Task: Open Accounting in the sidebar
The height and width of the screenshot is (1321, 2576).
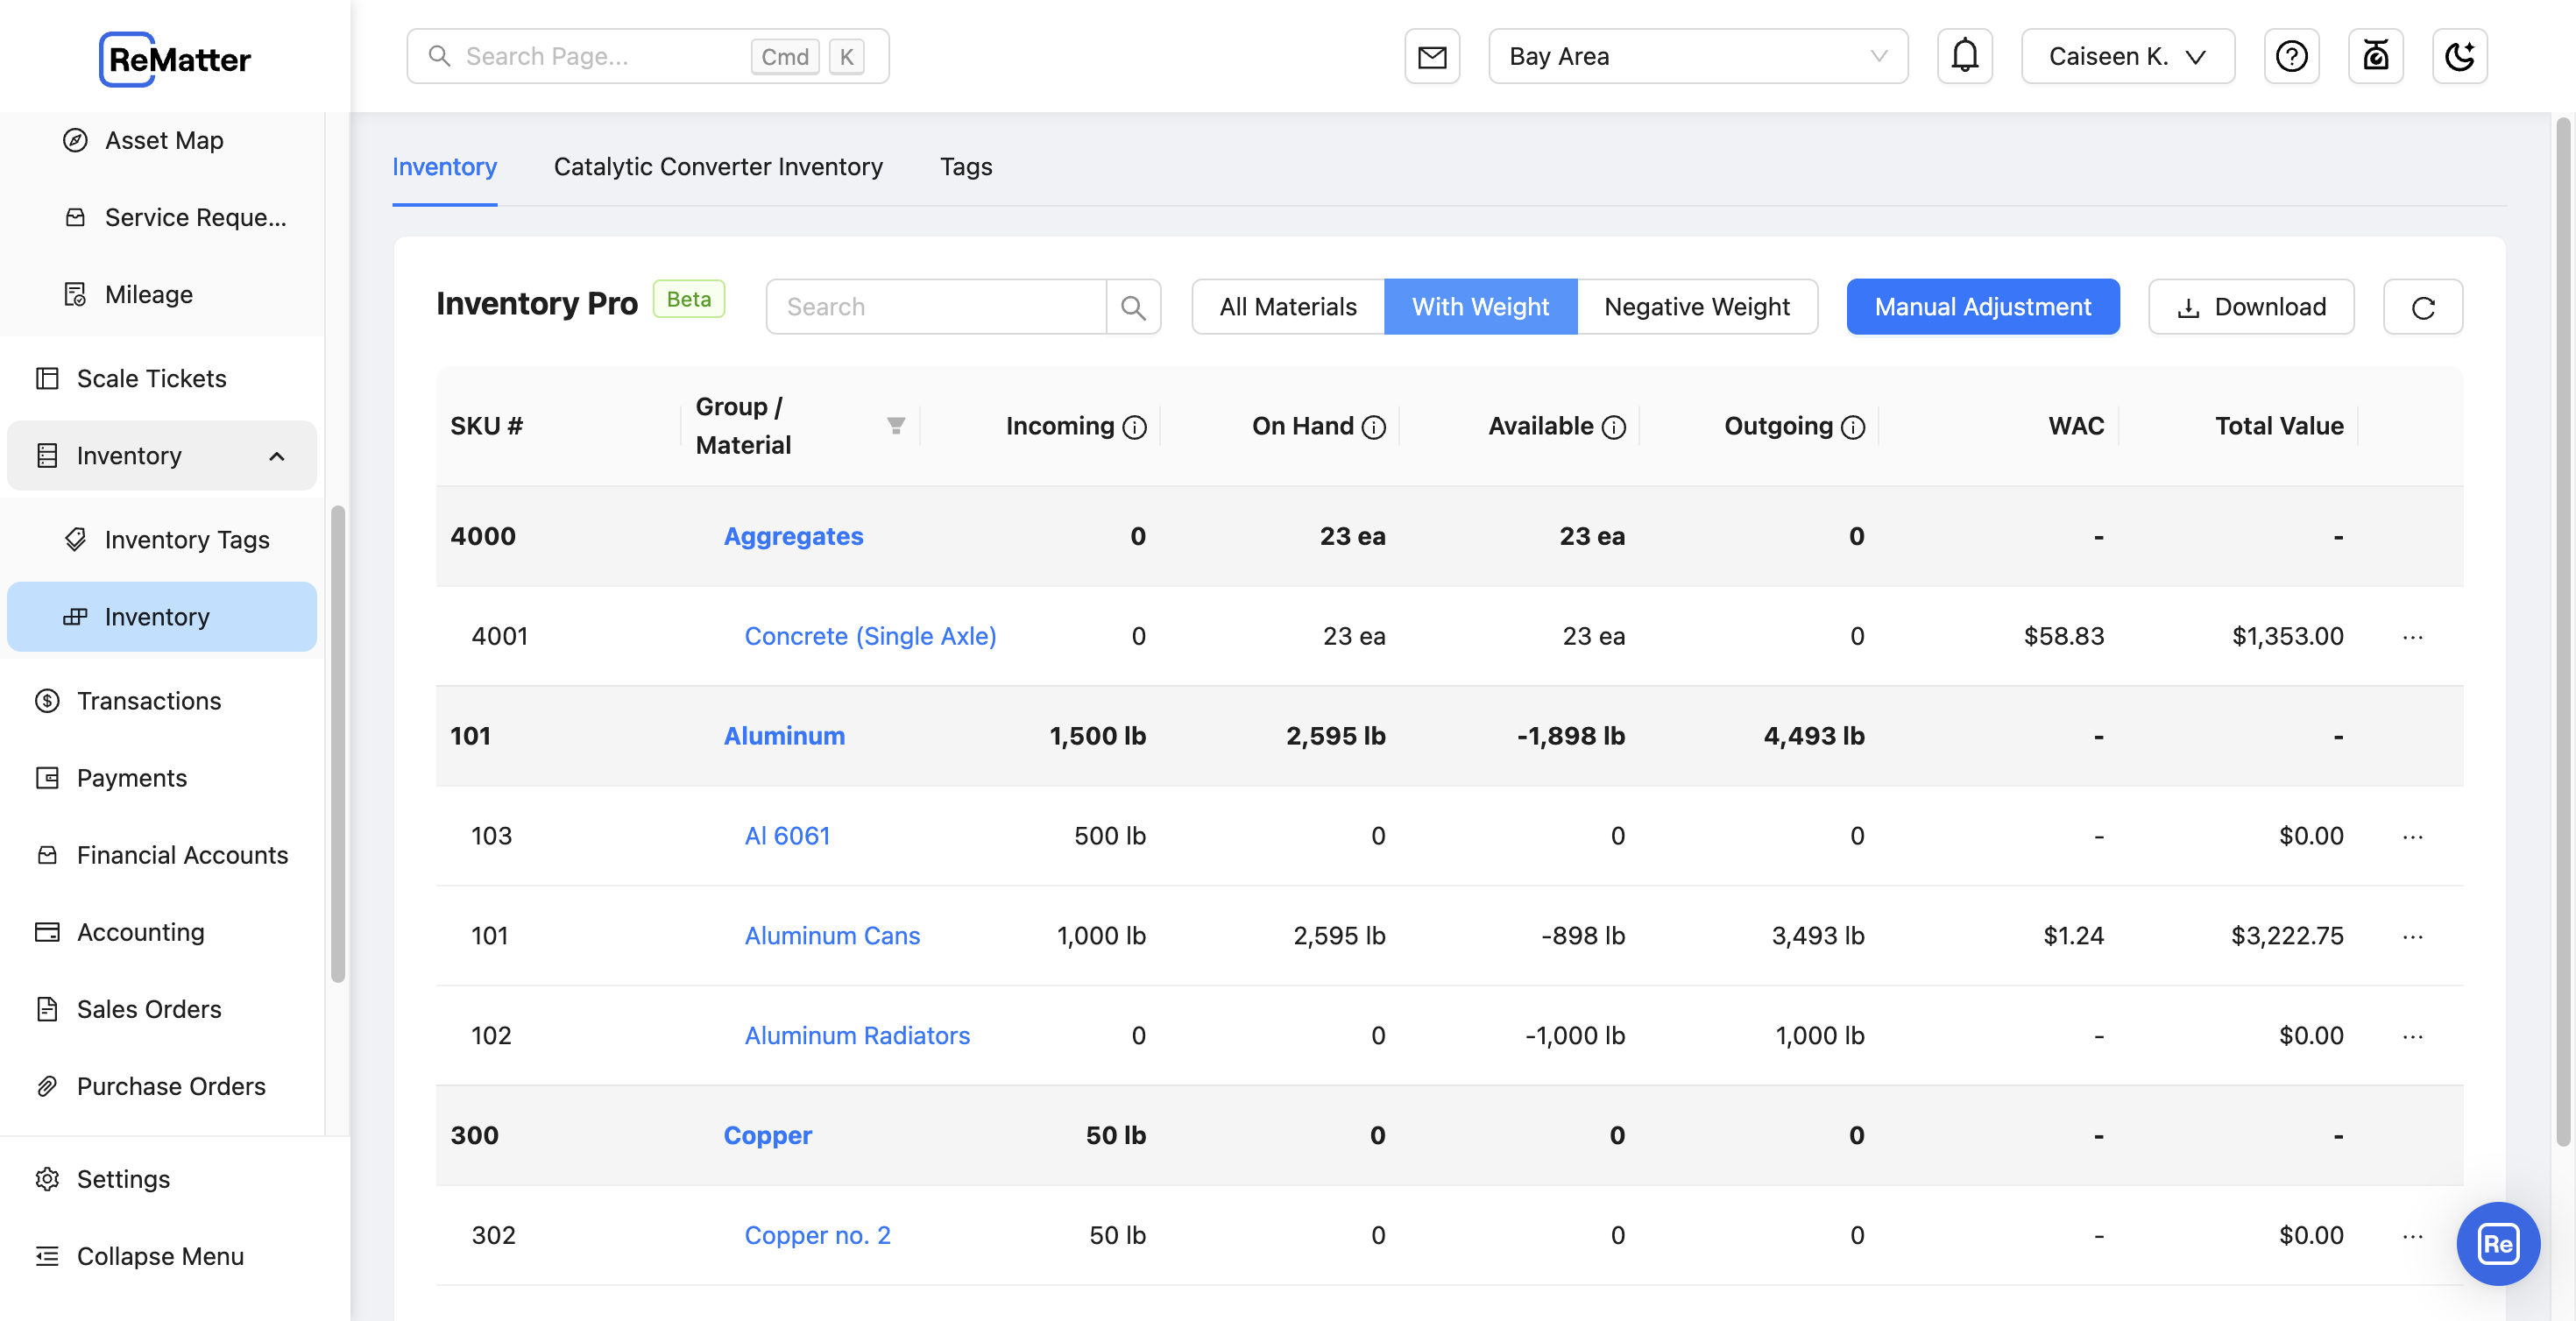Action: pyautogui.click(x=162, y=931)
